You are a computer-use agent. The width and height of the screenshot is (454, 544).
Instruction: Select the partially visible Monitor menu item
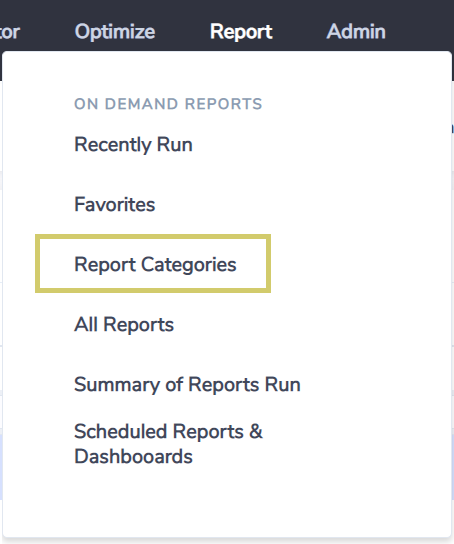coord(10,32)
